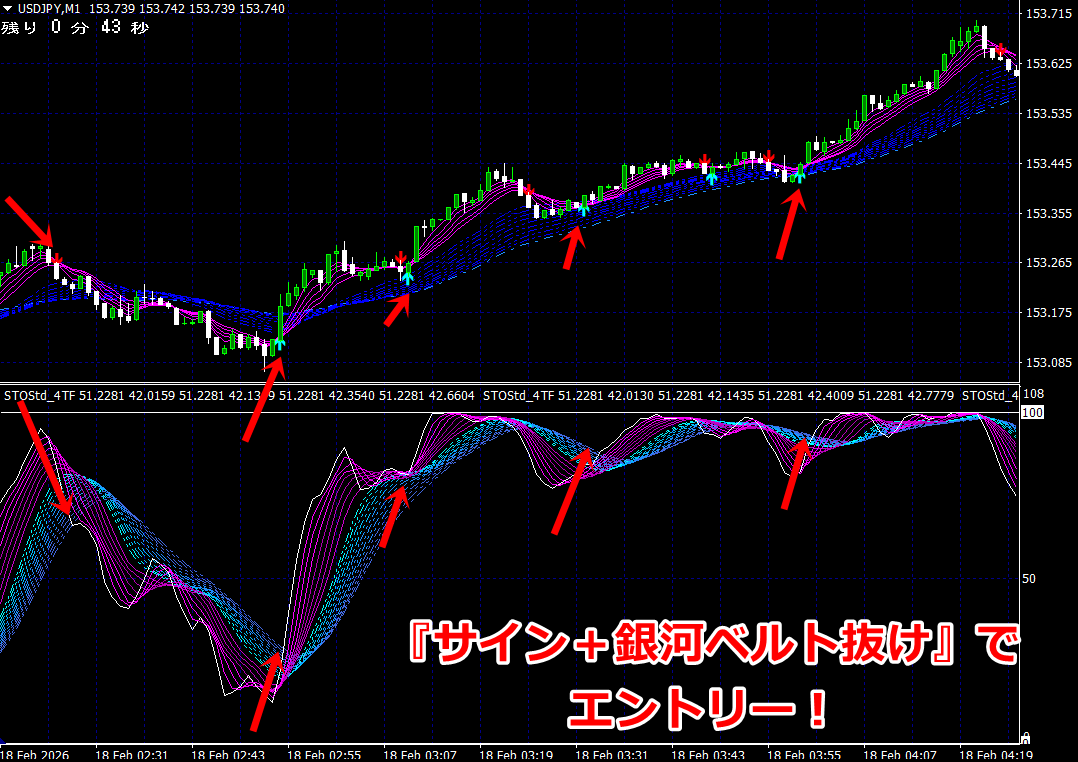
Task: Click the 18 Feb 2026 date label
Action: 34,755
